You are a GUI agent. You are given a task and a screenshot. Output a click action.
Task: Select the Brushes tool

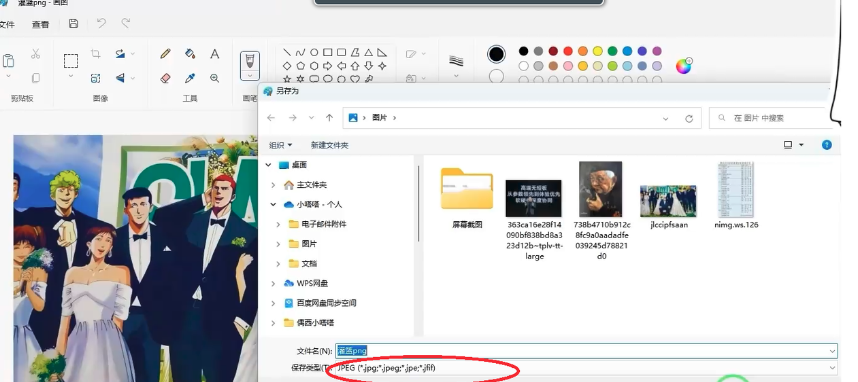250,60
